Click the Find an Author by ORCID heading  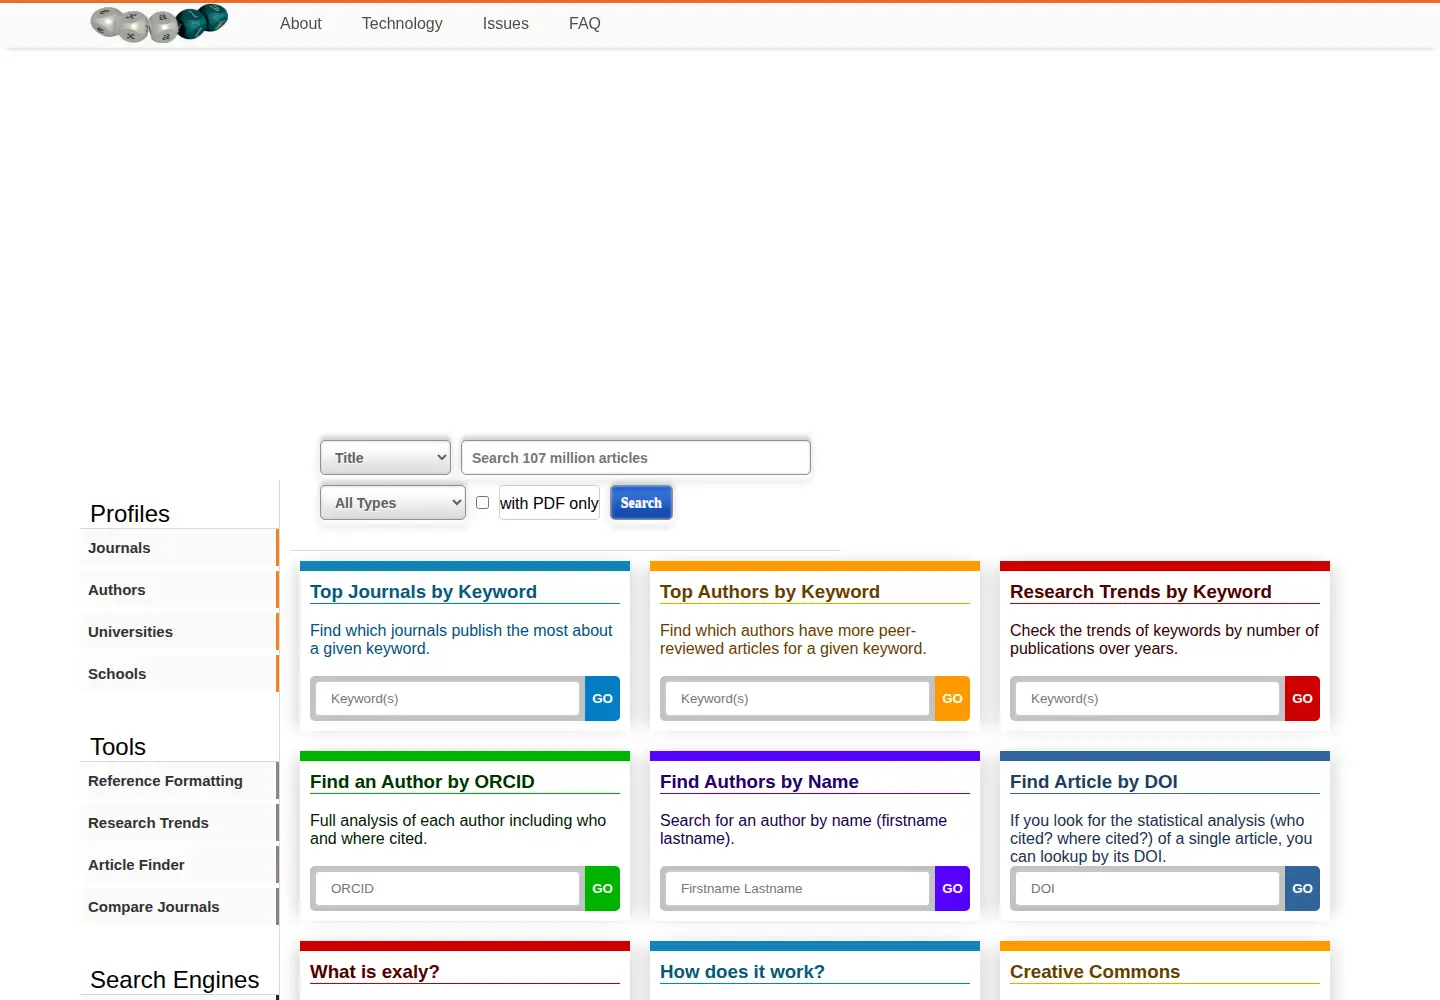[x=422, y=782]
